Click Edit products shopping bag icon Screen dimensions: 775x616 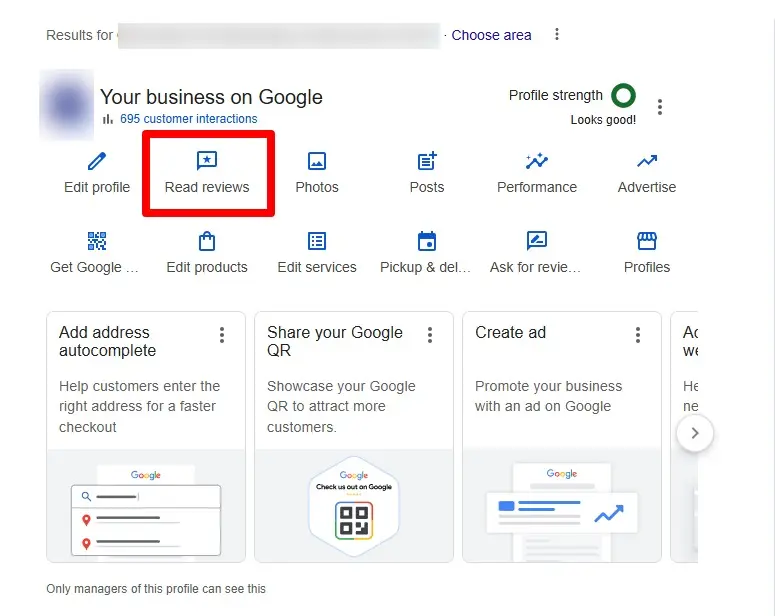[x=207, y=241]
